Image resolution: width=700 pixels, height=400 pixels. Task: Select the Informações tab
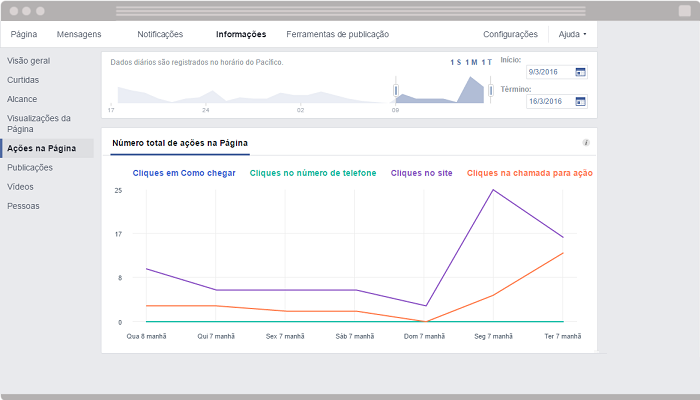[x=241, y=34]
